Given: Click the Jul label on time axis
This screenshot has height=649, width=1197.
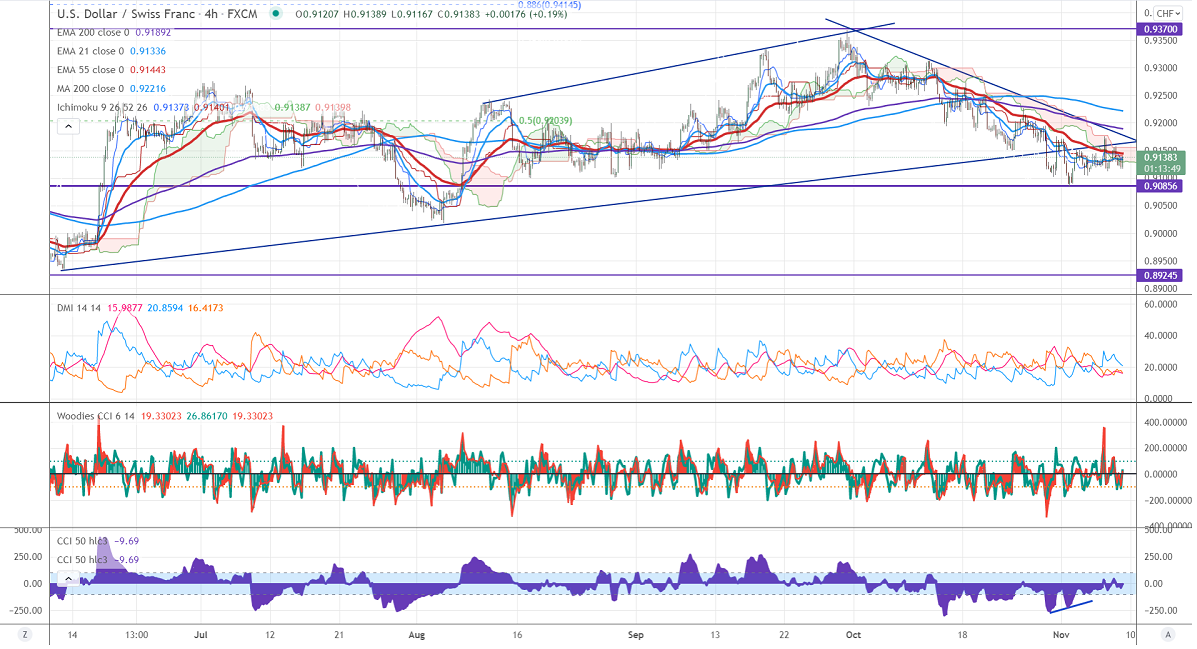Looking at the screenshot, I should (201, 634).
